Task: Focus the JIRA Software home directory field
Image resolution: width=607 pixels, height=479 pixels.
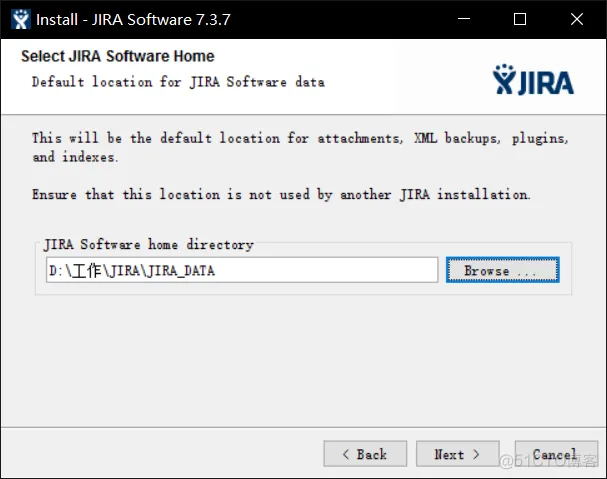Action: click(x=242, y=270)
